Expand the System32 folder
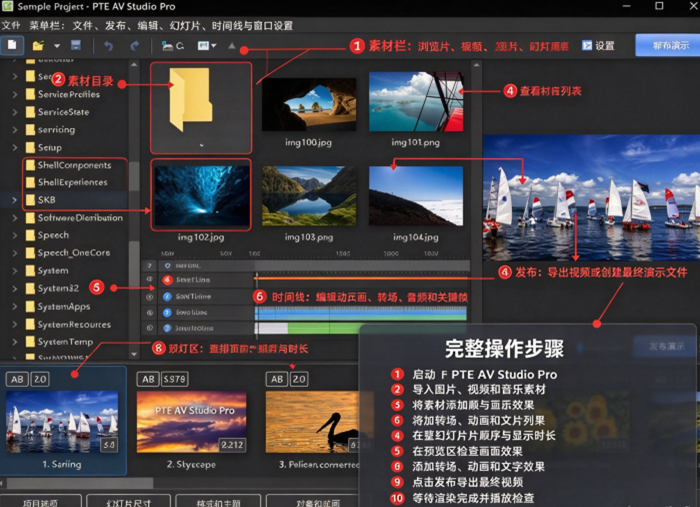Screen dimensions: 700x507 coord(15,289)
